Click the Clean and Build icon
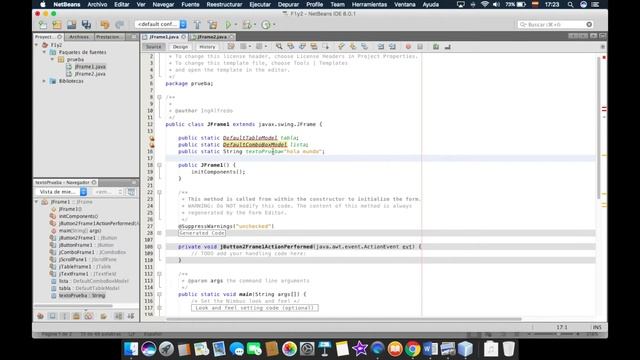Viewport: 640px width, 360px height. coord(213,24)
